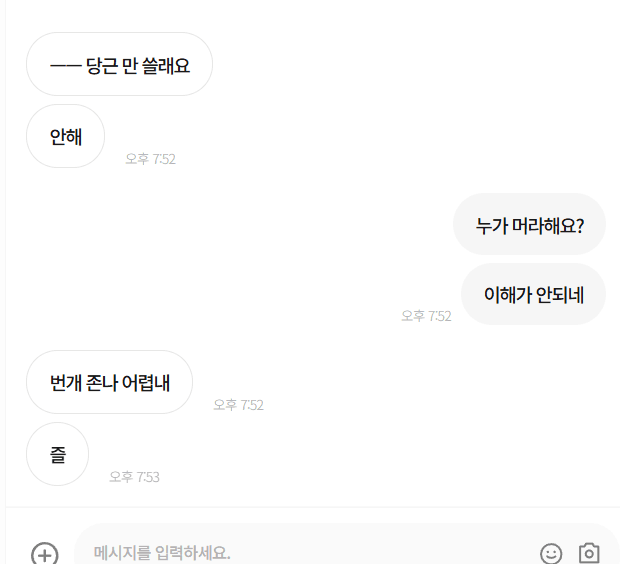Click the sent message 이해가 안되네
The height and width of the screenshot is (564, 620).
point(533,294)
